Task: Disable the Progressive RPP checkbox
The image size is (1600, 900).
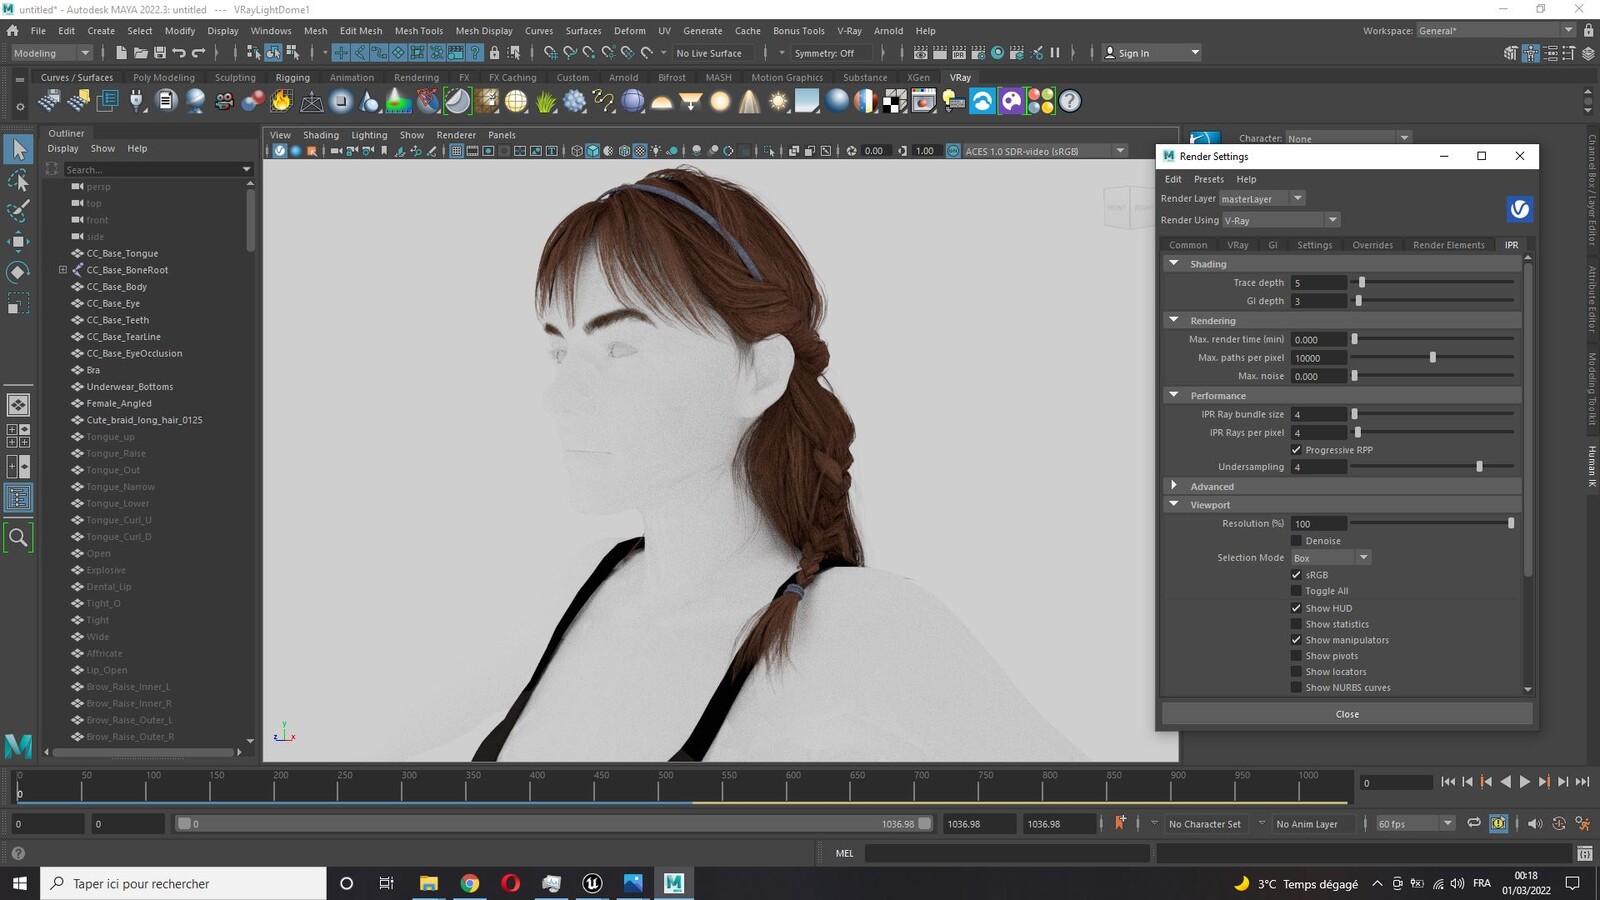Action: pos(1296,450)
